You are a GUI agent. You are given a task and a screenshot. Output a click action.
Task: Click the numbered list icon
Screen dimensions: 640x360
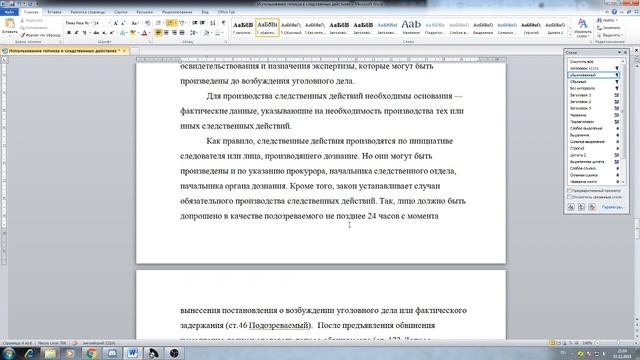[170, 23]
